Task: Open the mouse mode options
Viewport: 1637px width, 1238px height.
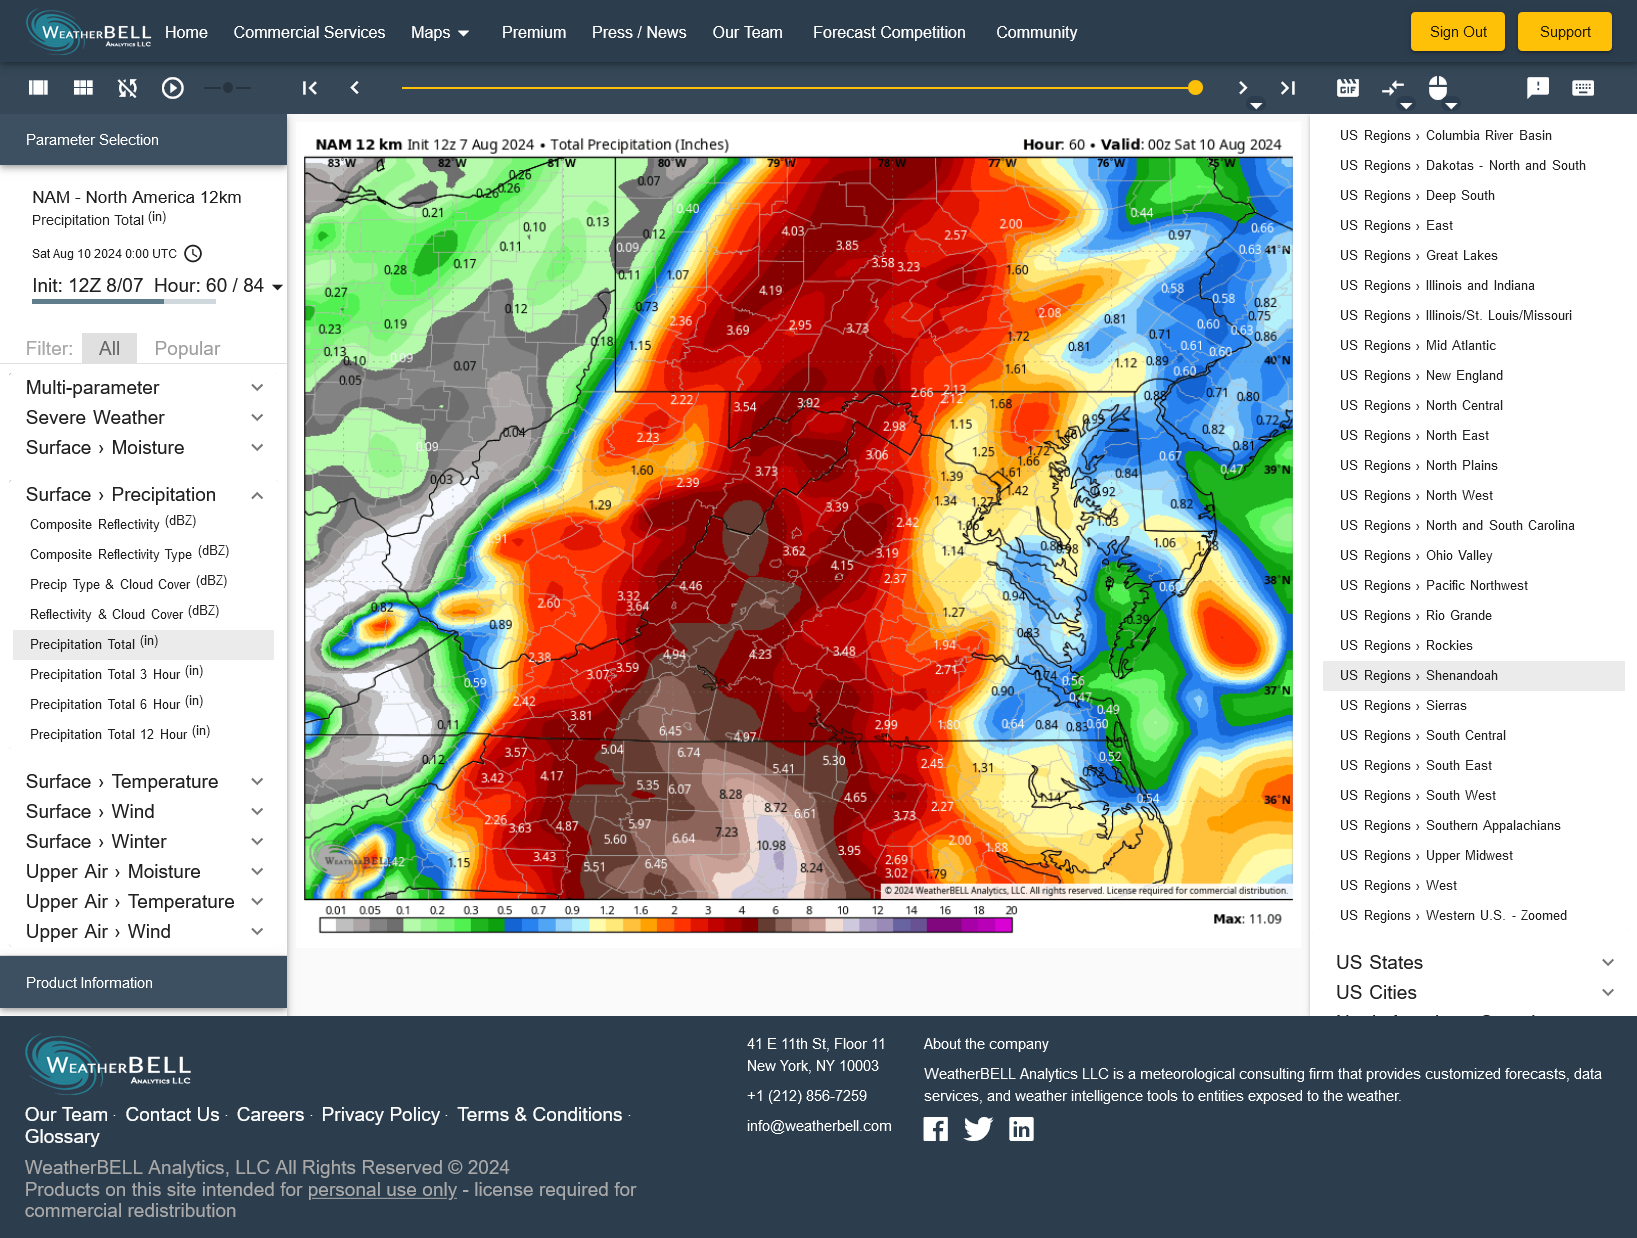Action: pos(1438,88)
